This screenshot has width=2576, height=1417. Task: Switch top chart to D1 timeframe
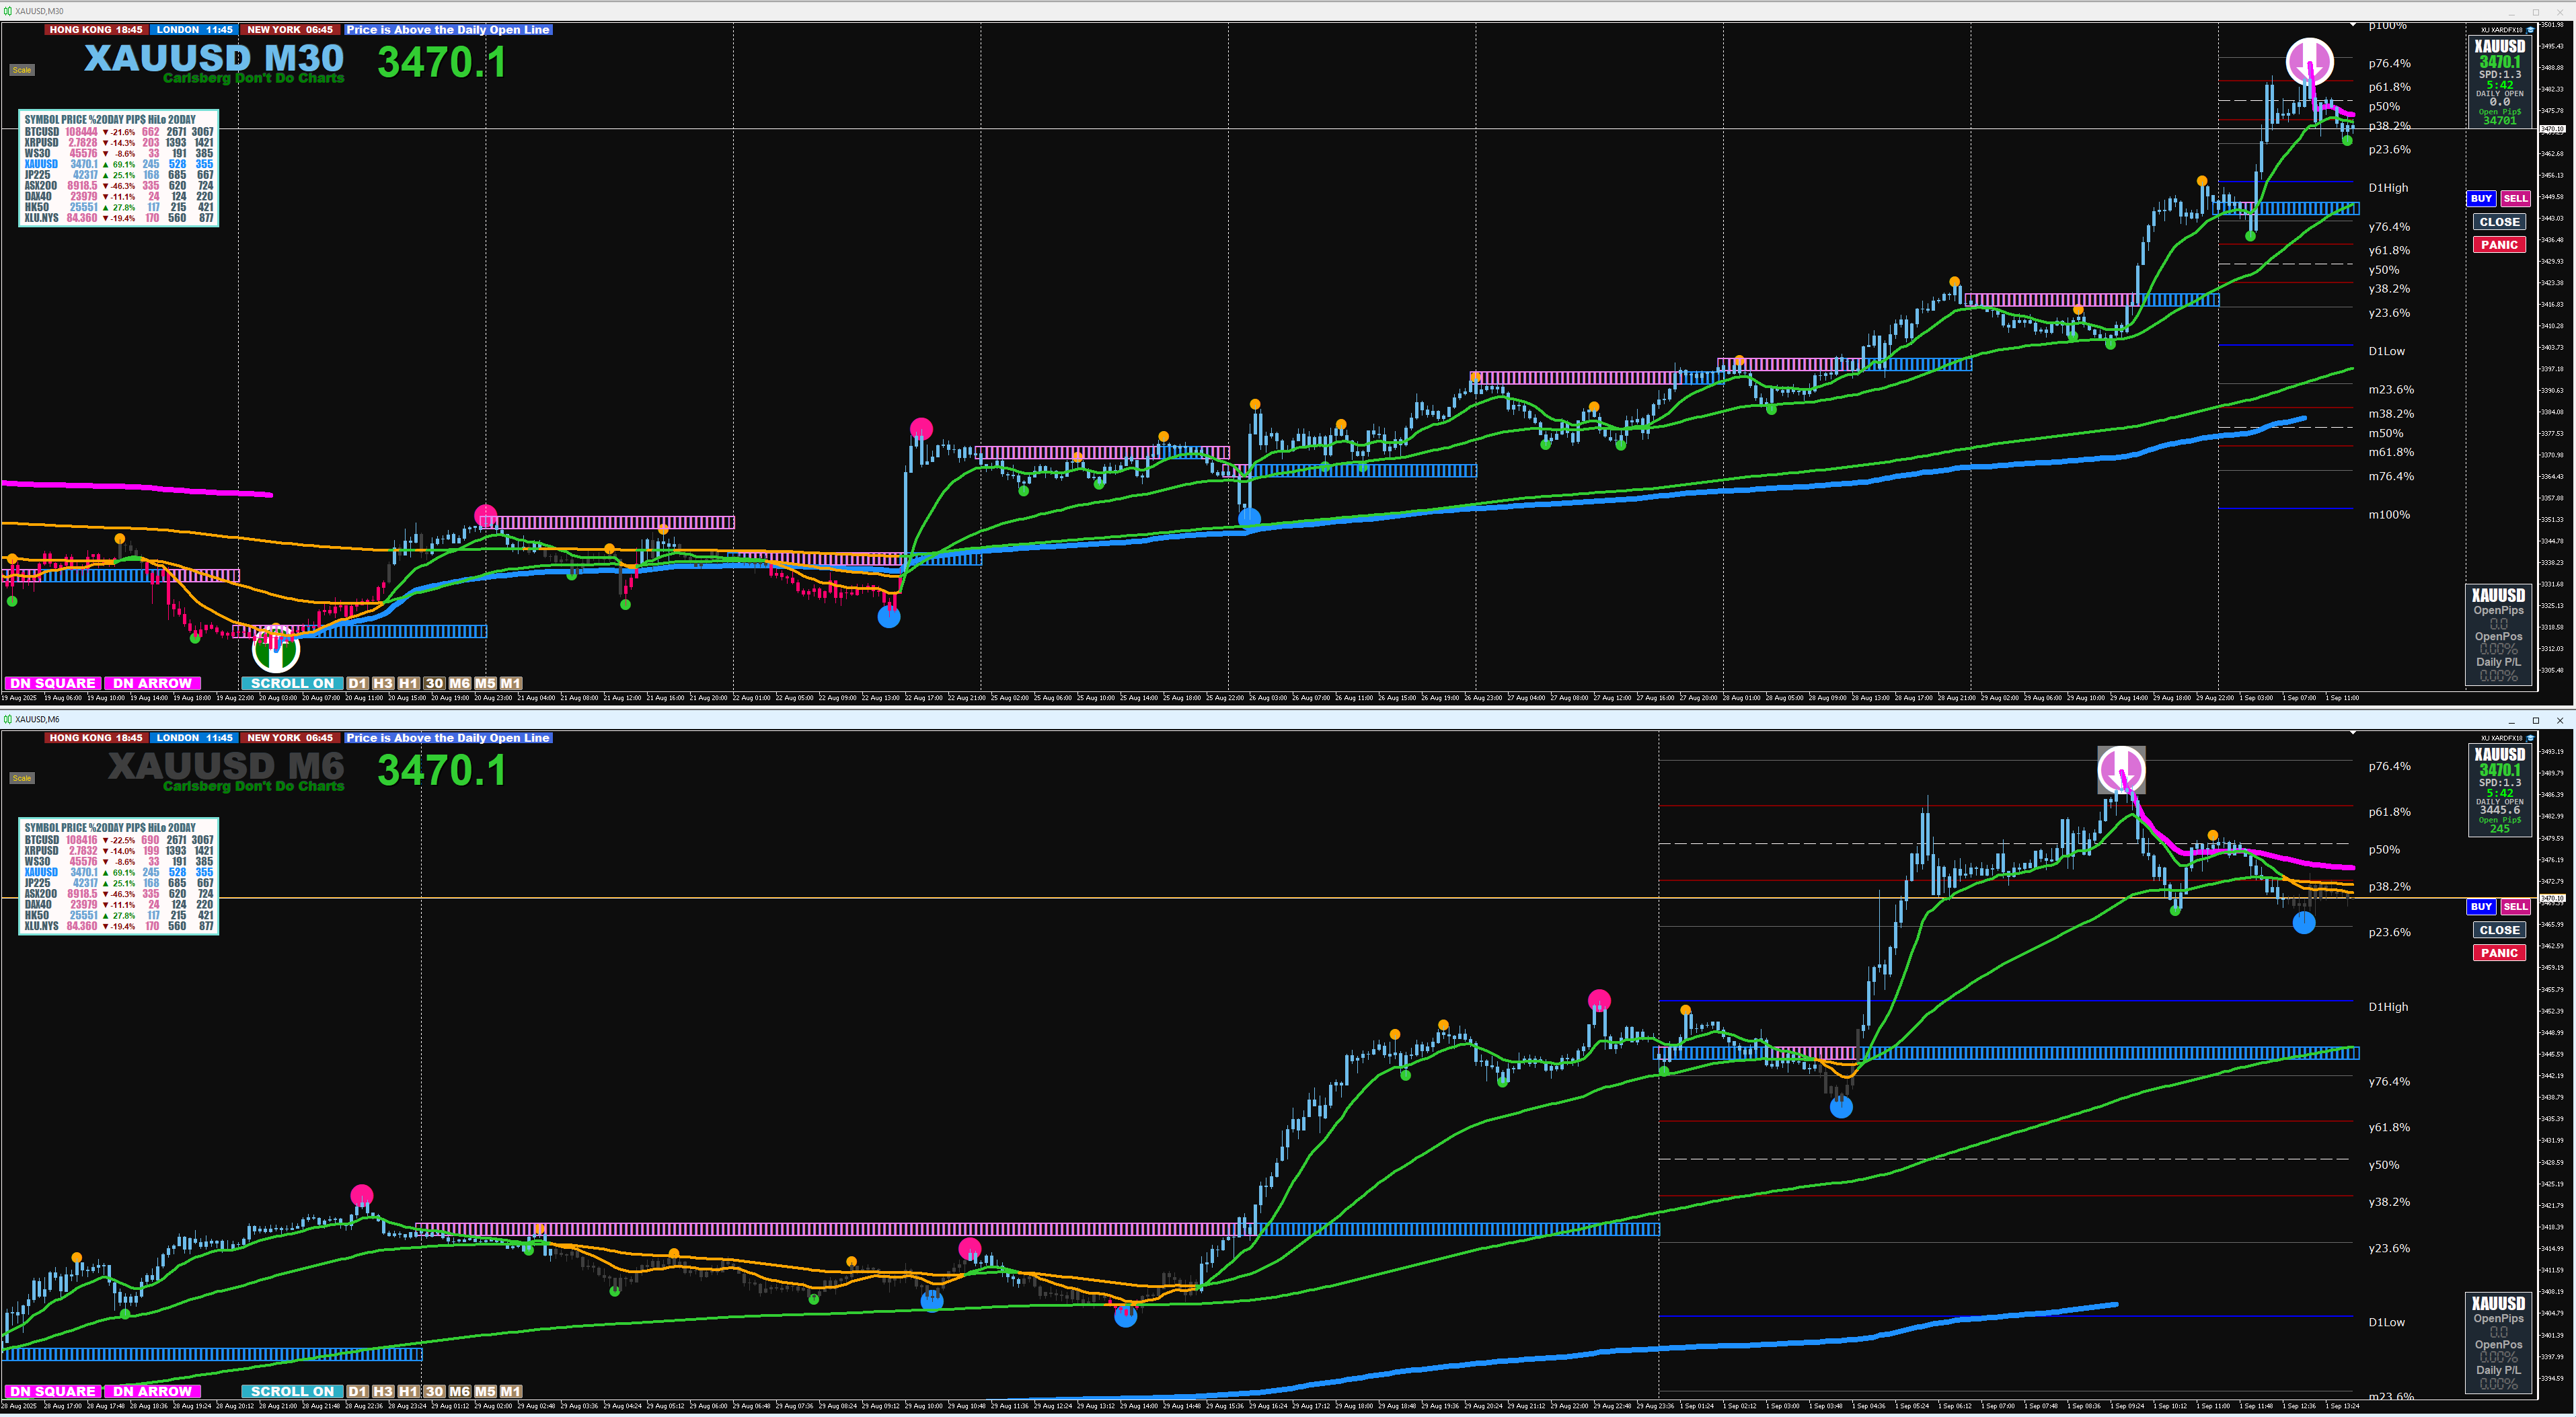pos(357,684)
